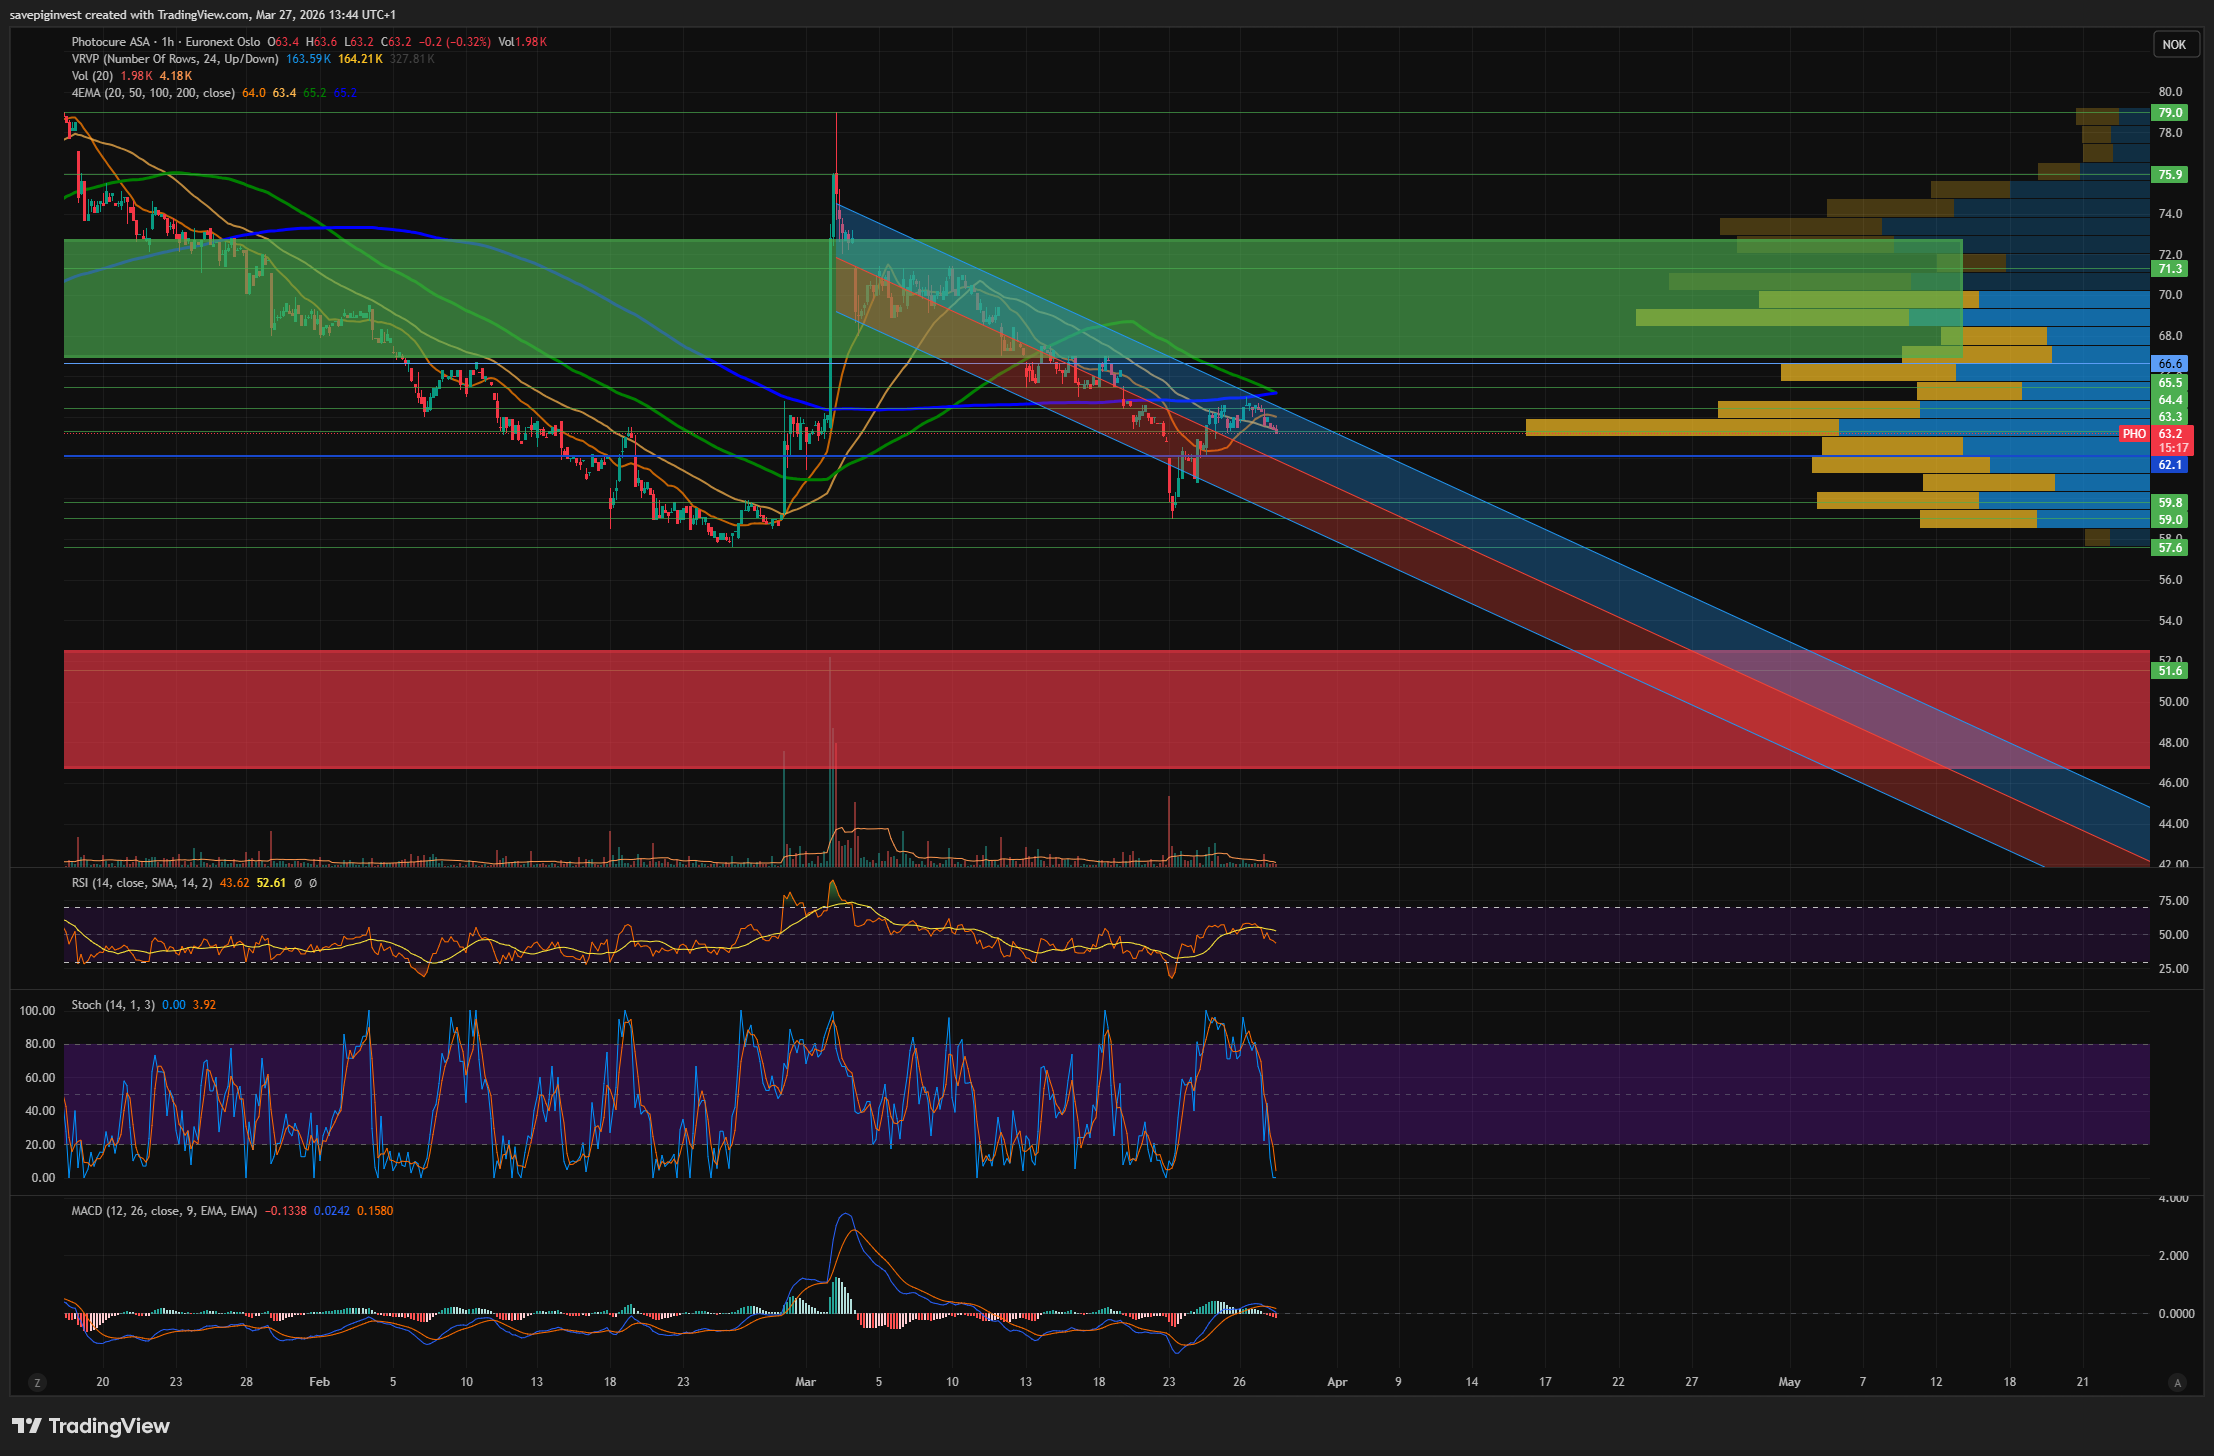Screen dimensions: 2214x1456
Task: Click the VRVP indicator legend
Action: [174, 59]
